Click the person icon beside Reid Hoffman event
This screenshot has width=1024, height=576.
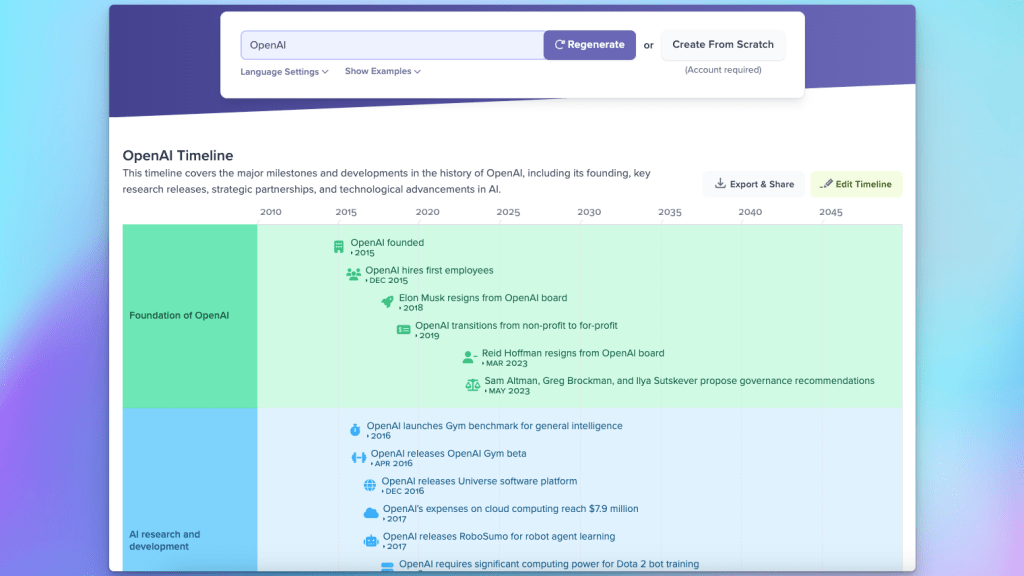pyautogui.click(x=469, y=357)
